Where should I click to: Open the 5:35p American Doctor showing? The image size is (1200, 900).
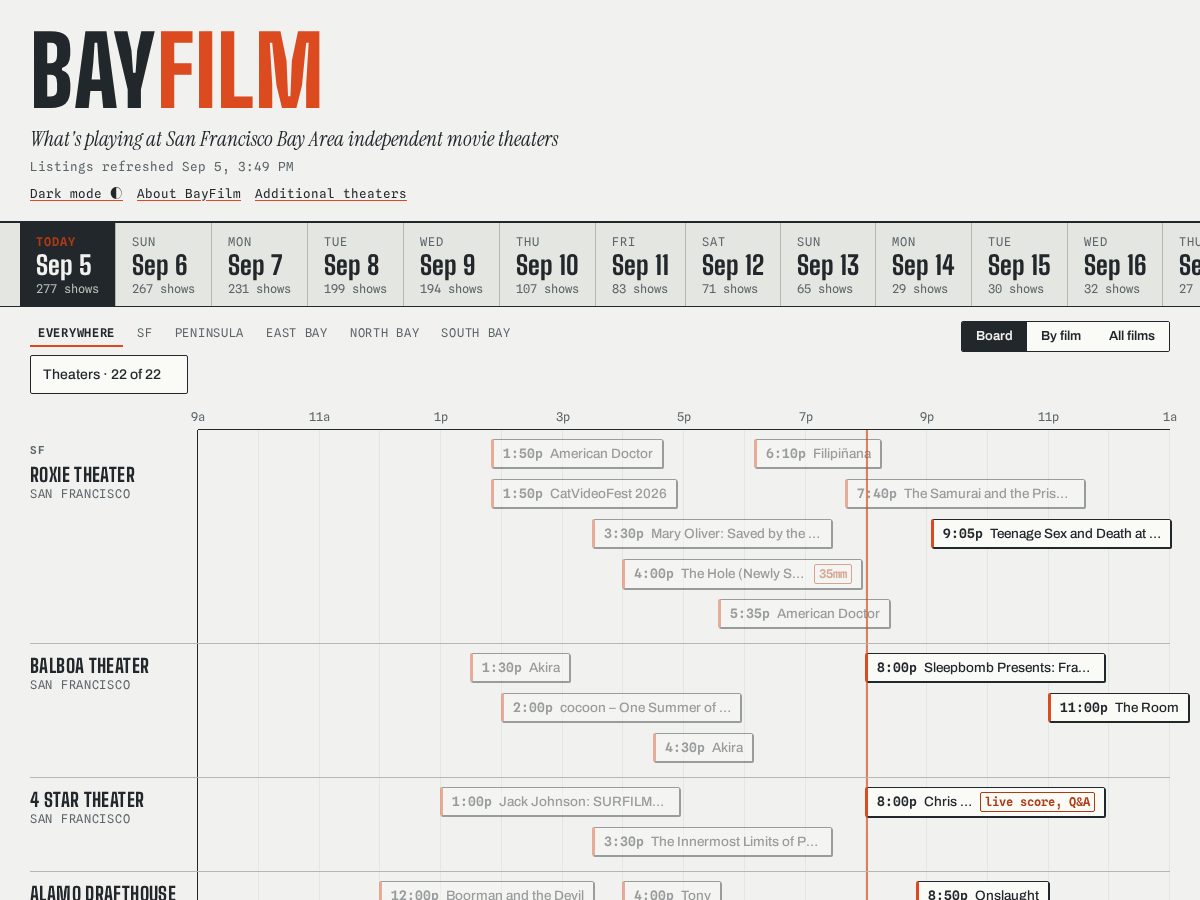click(x=804, y=614)
